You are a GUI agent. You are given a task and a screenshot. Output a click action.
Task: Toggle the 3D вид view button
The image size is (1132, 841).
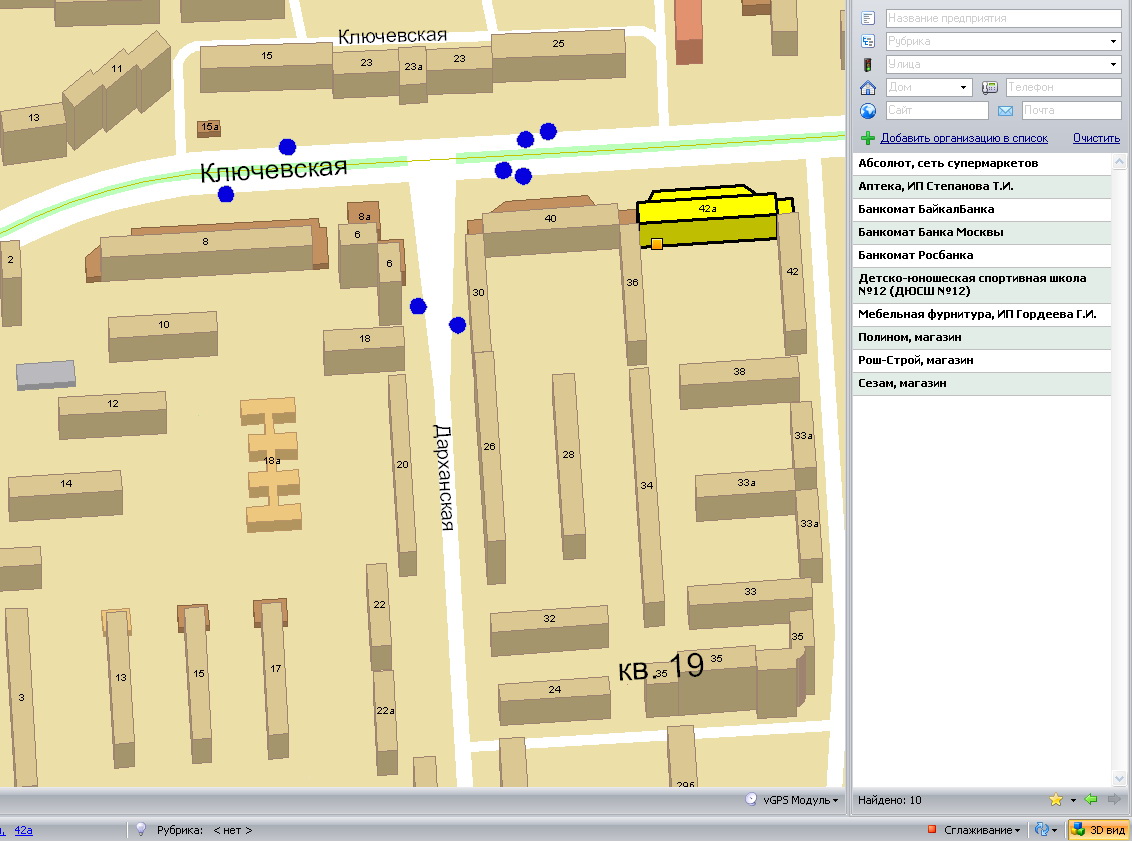pyautogui.click(x=1098, y=830)
